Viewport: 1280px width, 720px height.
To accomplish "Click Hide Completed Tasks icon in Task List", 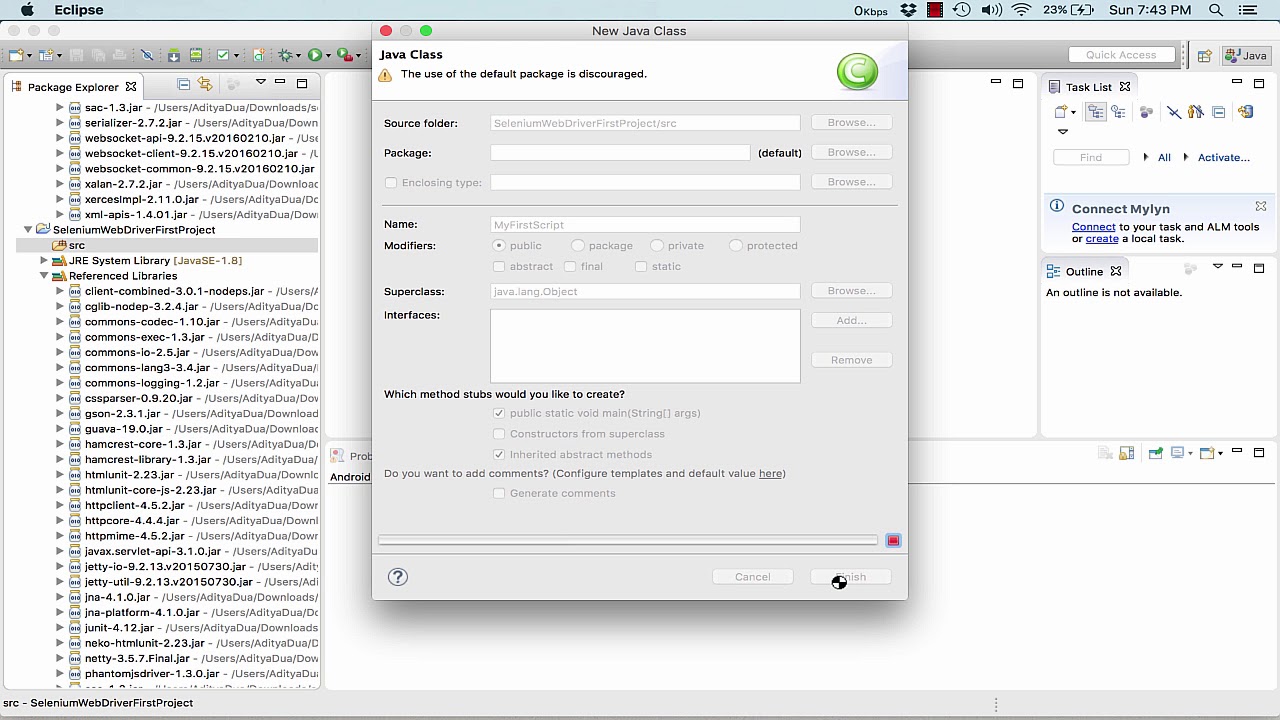I will (x=1174, y=112).
